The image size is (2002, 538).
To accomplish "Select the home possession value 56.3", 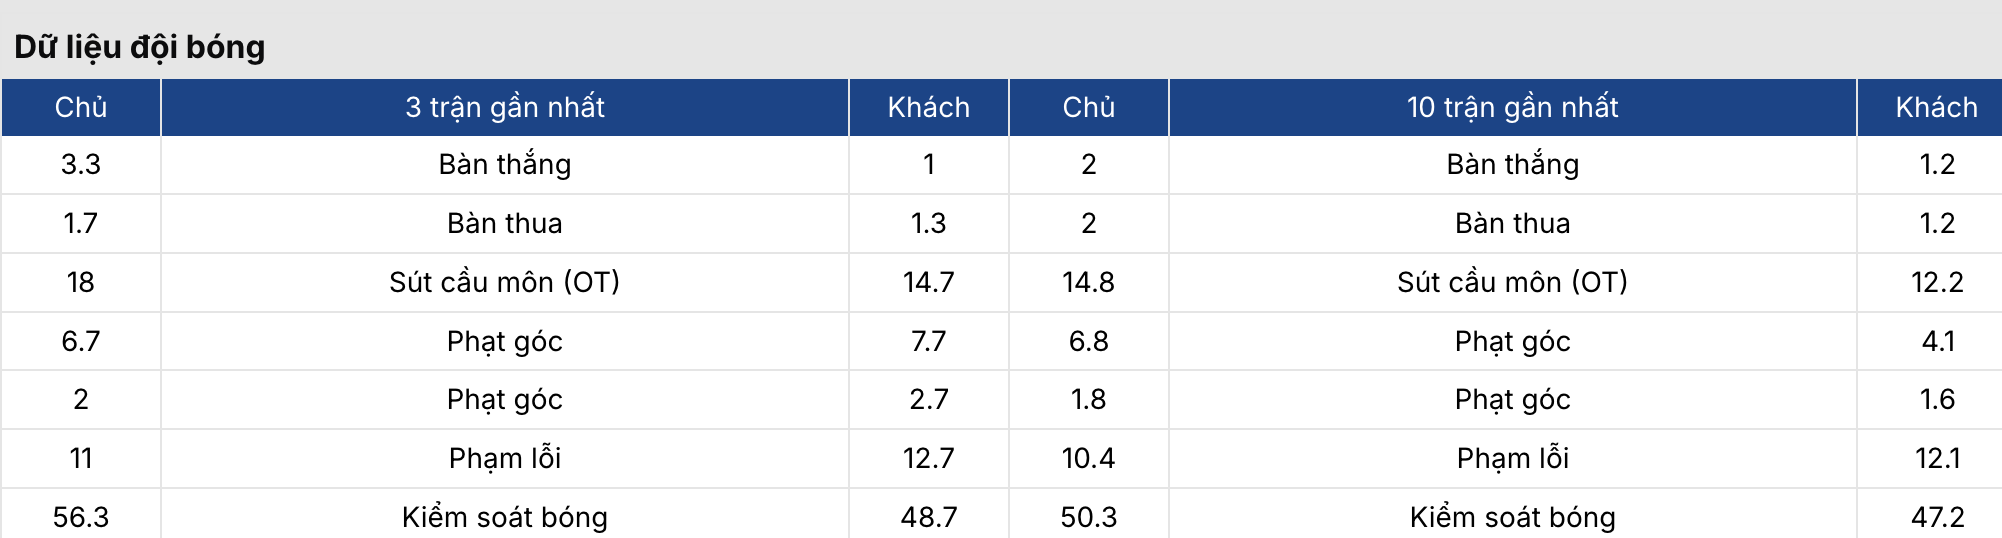I will [x=81, y=516].
